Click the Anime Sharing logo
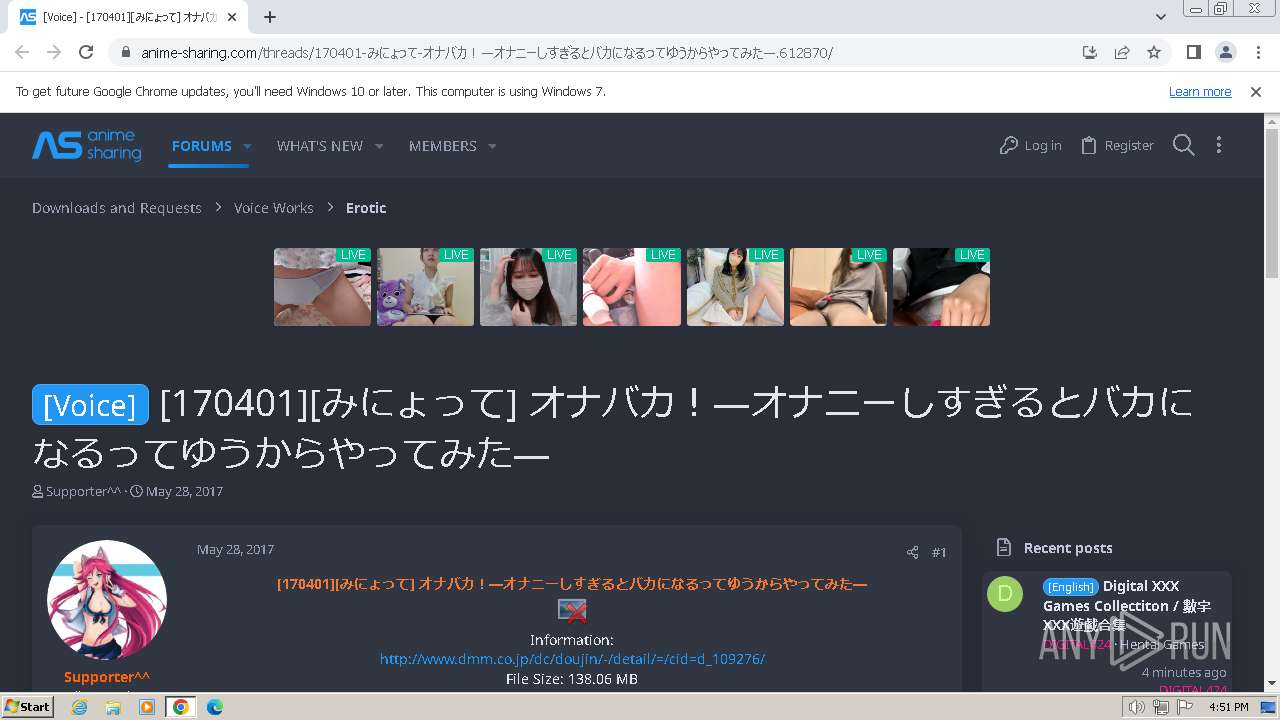 tap(87, 145)
